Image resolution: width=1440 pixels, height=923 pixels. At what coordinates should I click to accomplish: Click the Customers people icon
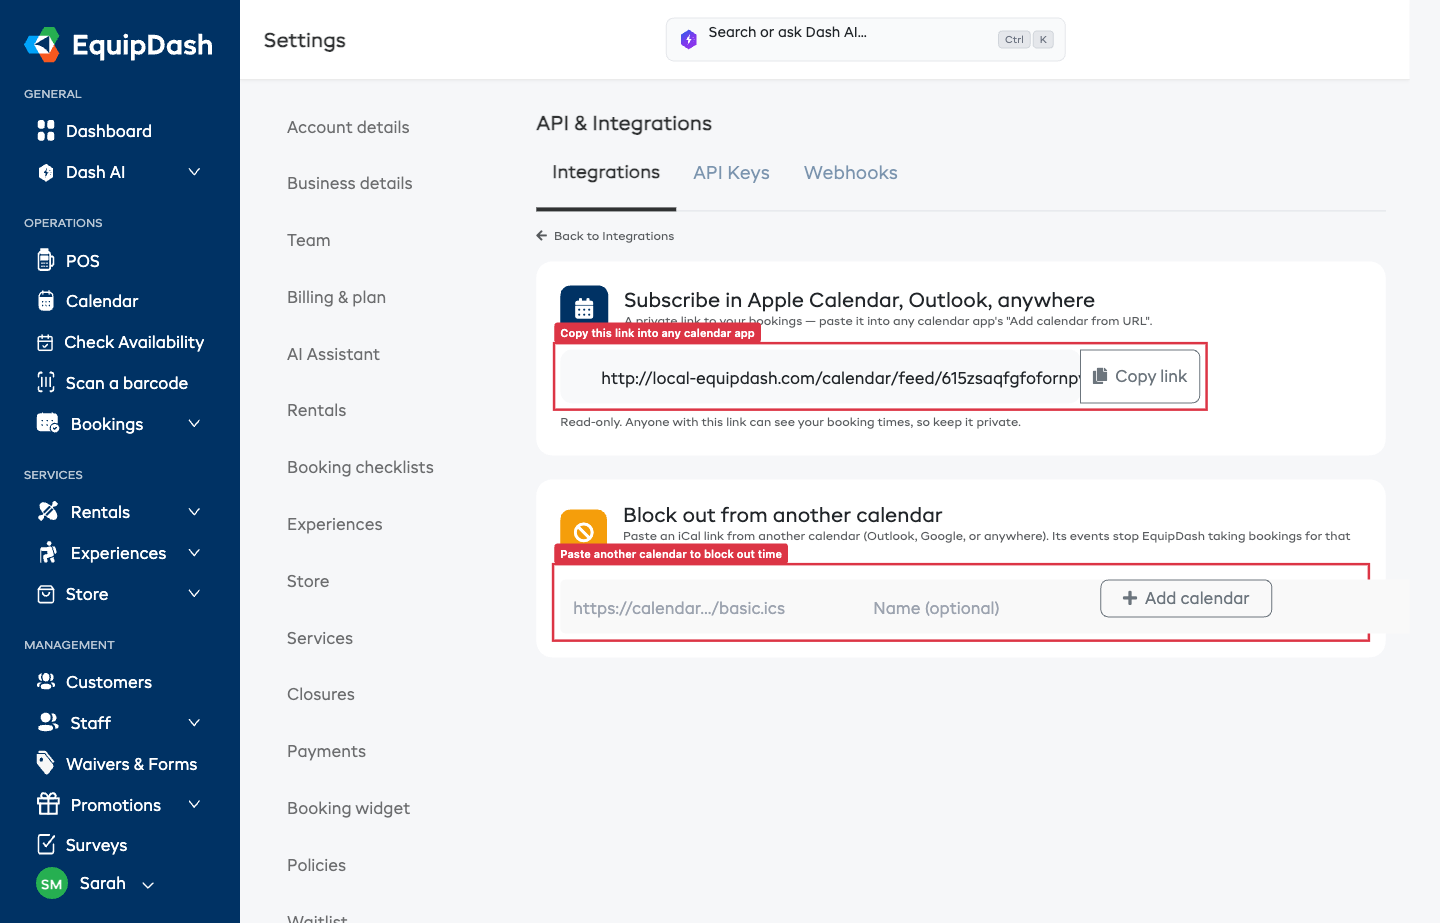pos(46,681)
